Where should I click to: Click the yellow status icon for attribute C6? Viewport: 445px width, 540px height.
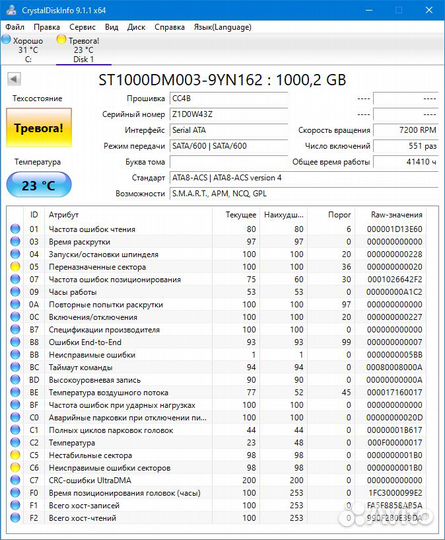15,468
